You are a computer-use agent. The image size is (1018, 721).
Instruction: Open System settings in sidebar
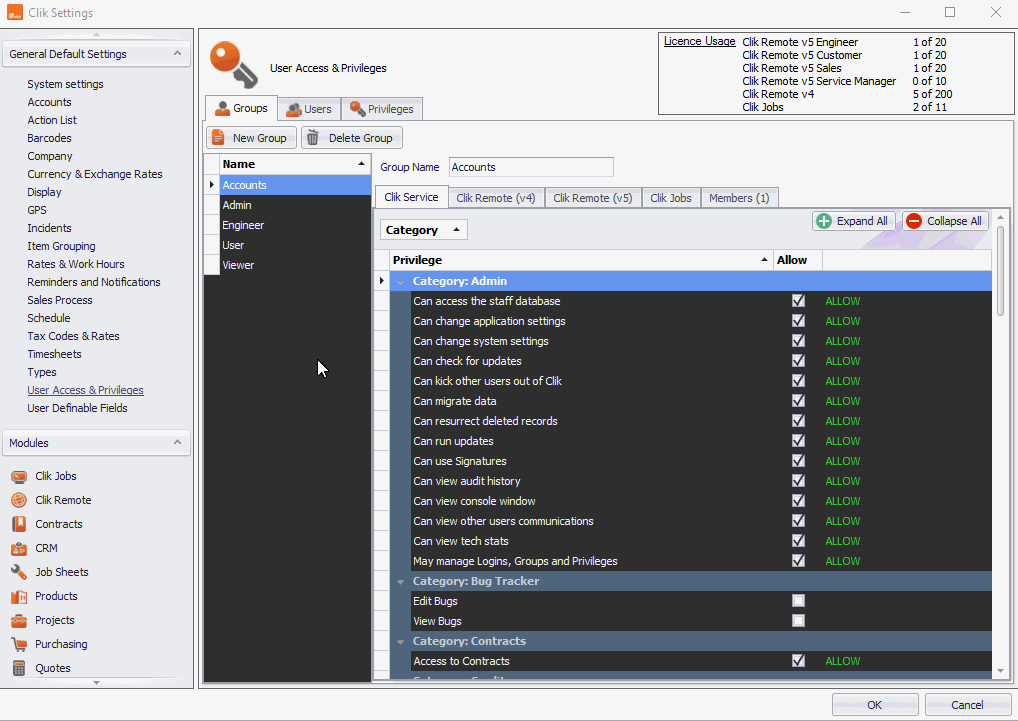coord(65,84)
